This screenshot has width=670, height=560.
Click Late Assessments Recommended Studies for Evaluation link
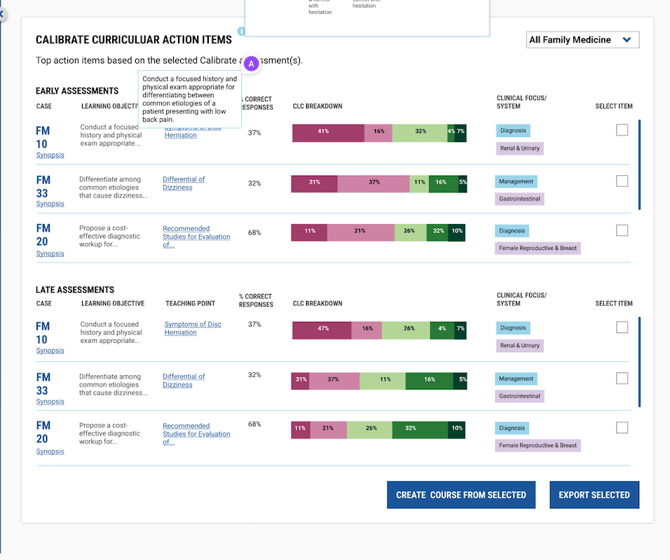point(196,433)
